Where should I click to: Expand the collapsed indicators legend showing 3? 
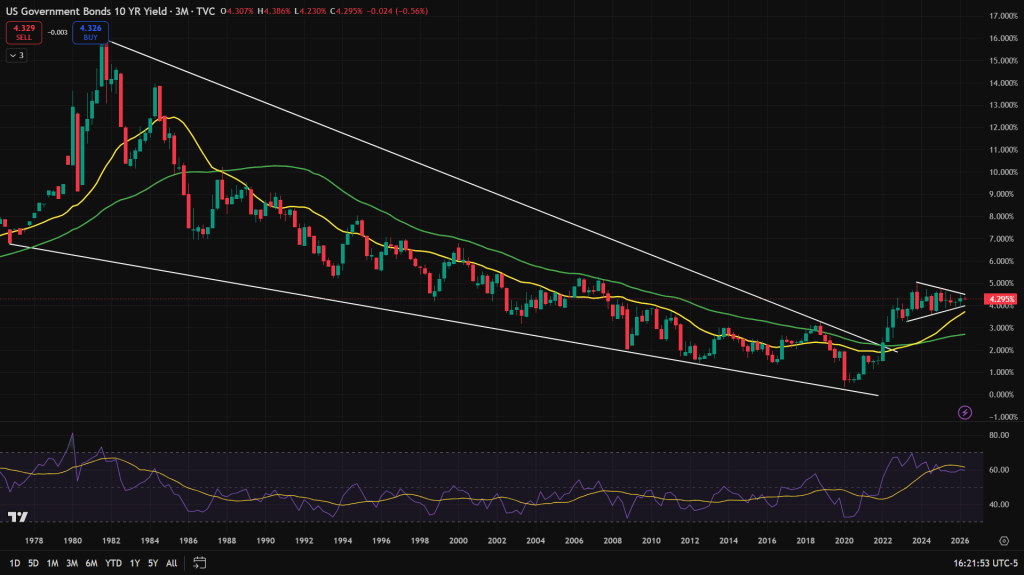pyautogui.click(x=17, y=55)
